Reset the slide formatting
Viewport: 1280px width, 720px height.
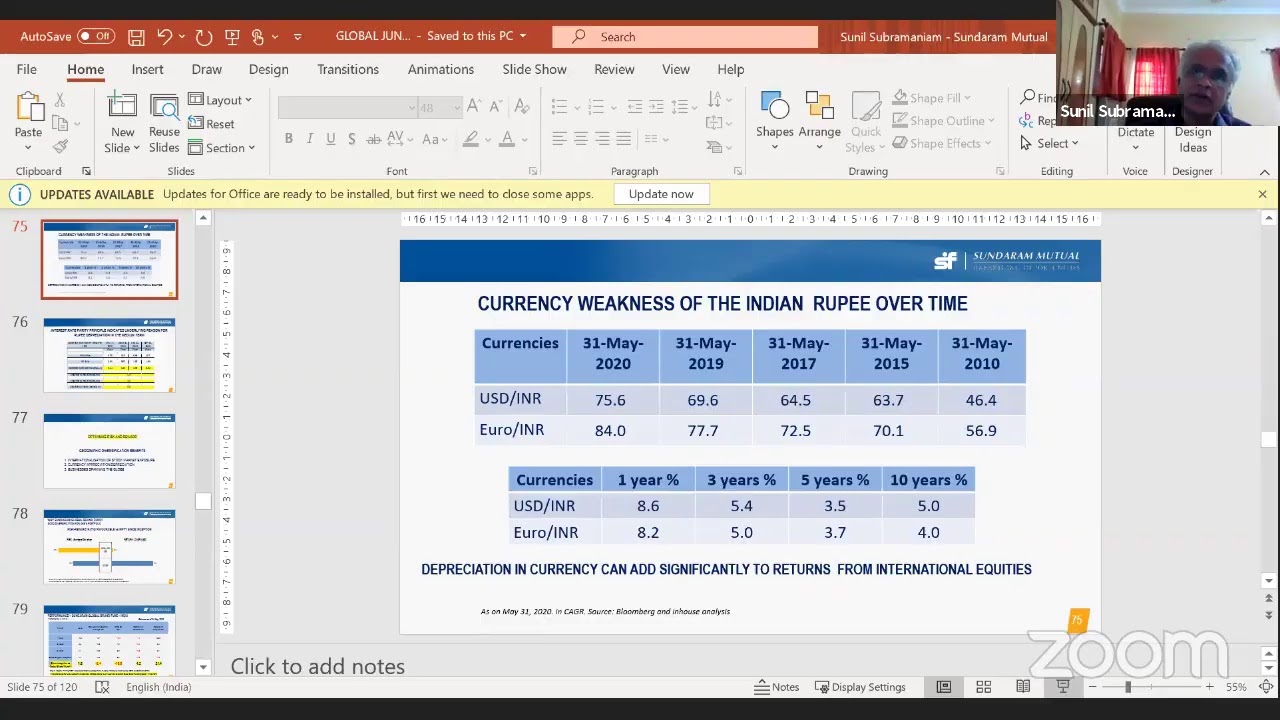click(x=211, y=124)
